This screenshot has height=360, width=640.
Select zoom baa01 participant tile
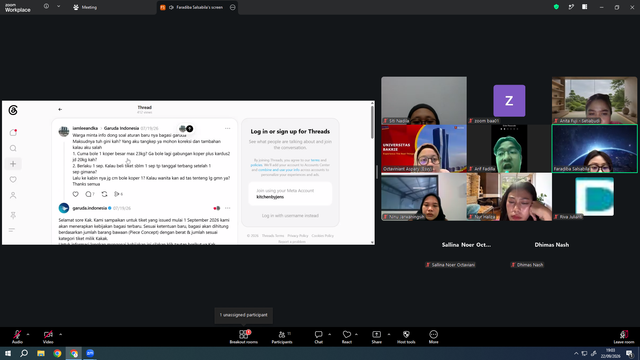pyautogui.click(x=509, y=100)
